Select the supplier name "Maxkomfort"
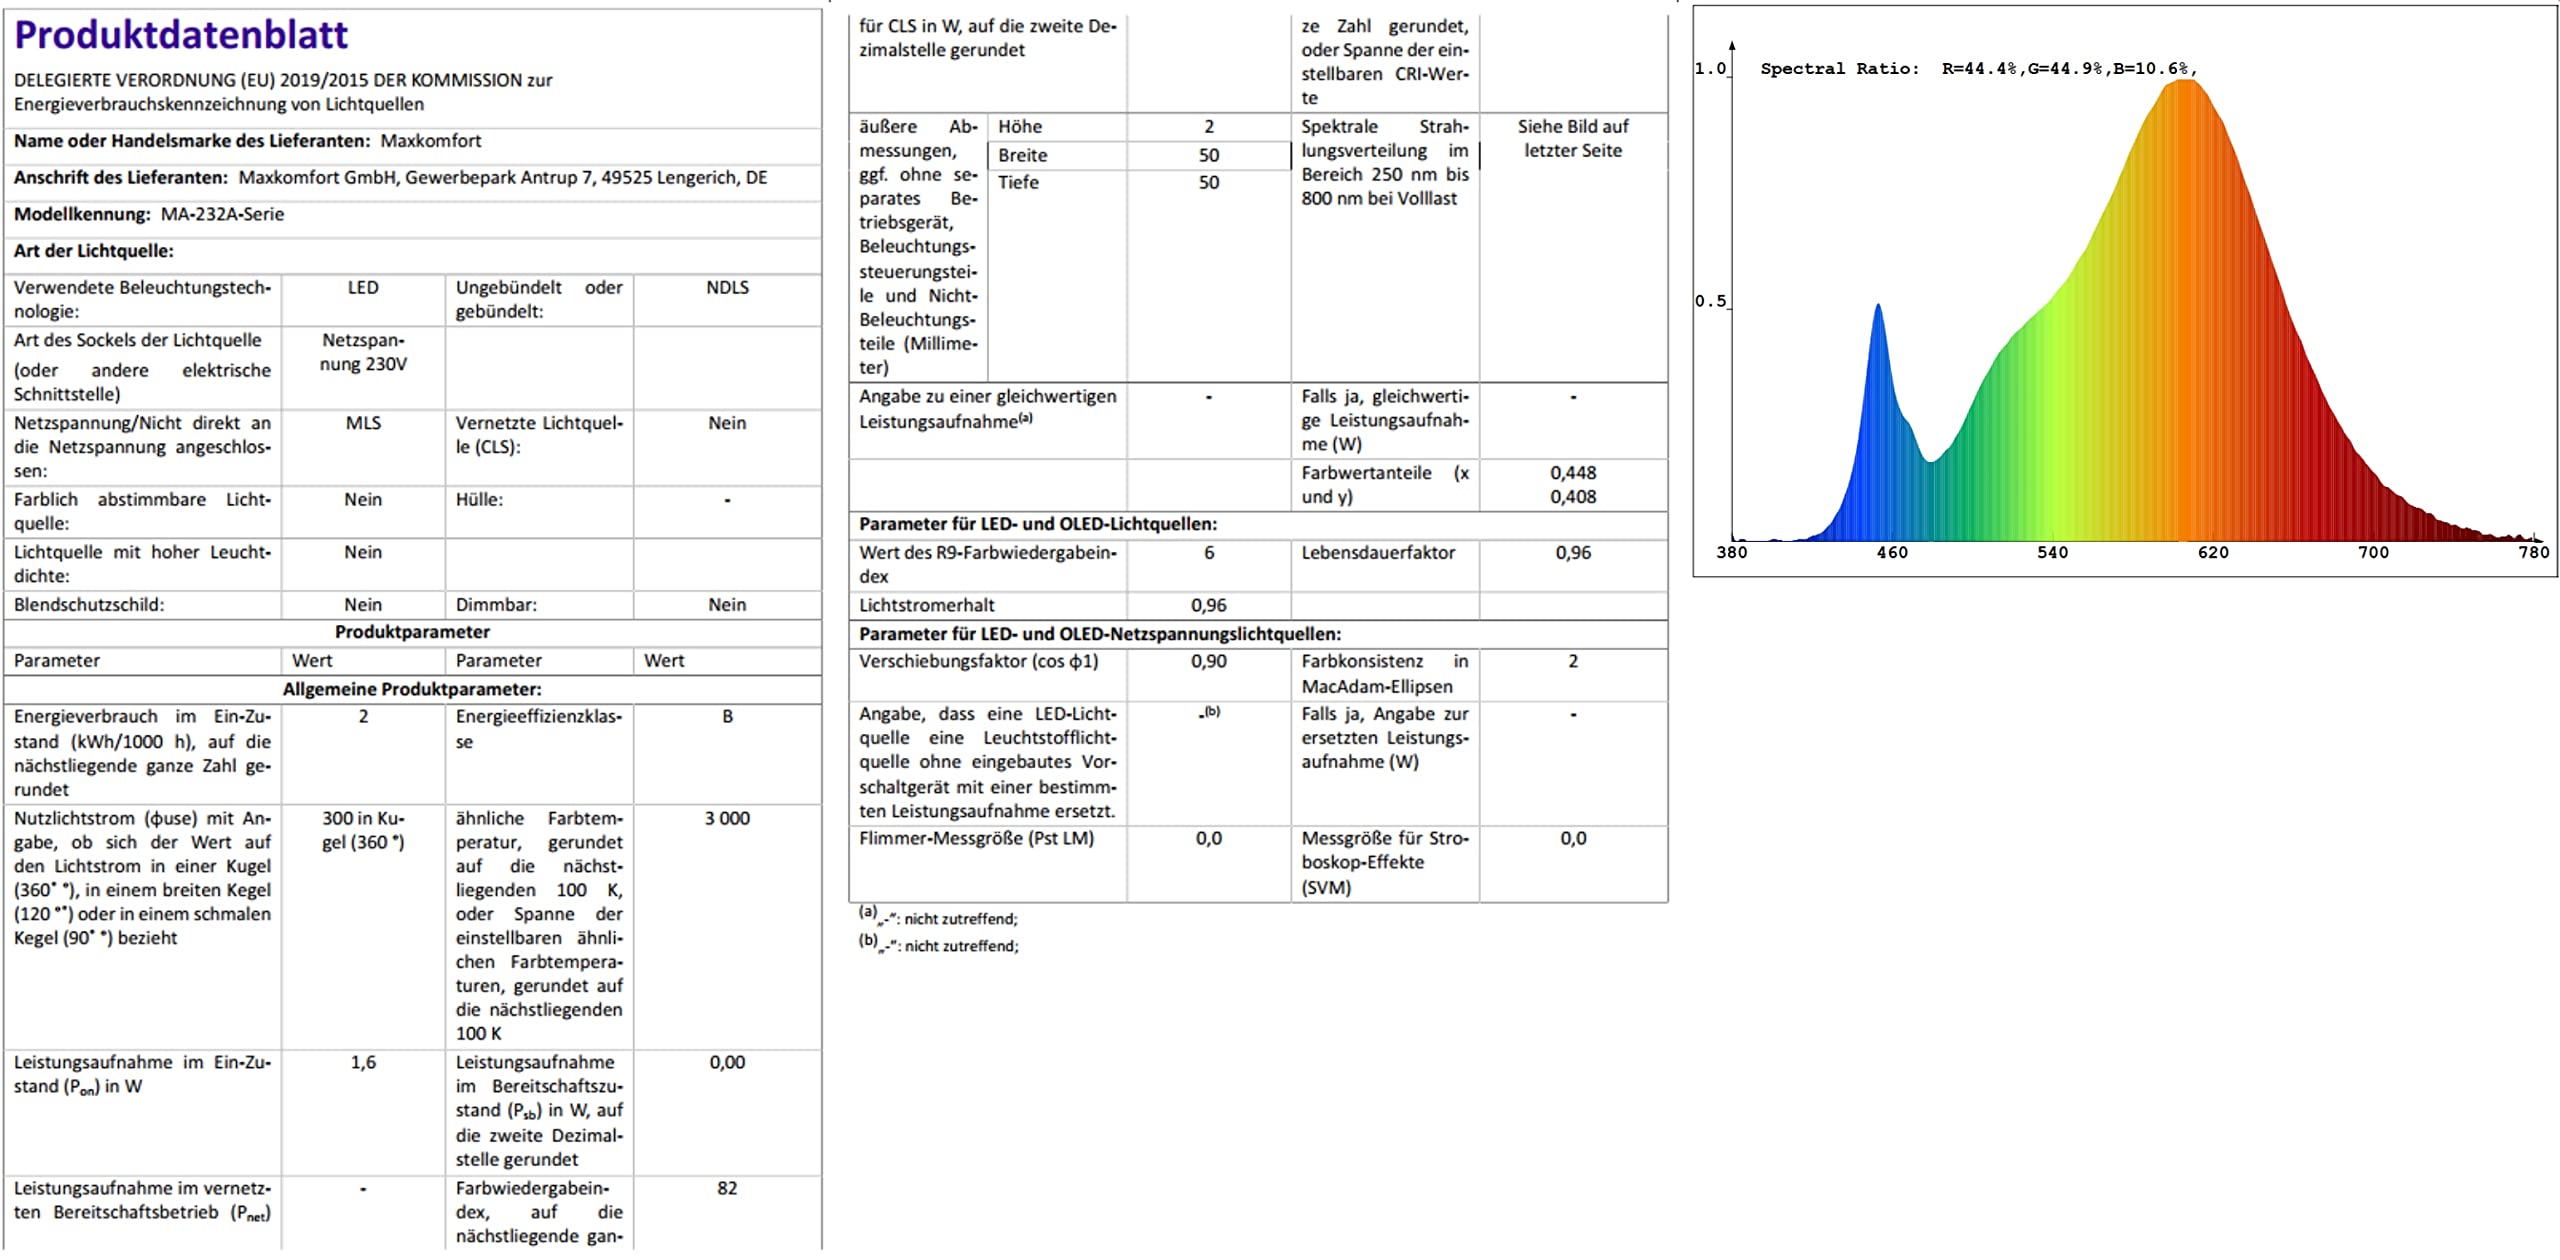 click(x=431, y=141)
